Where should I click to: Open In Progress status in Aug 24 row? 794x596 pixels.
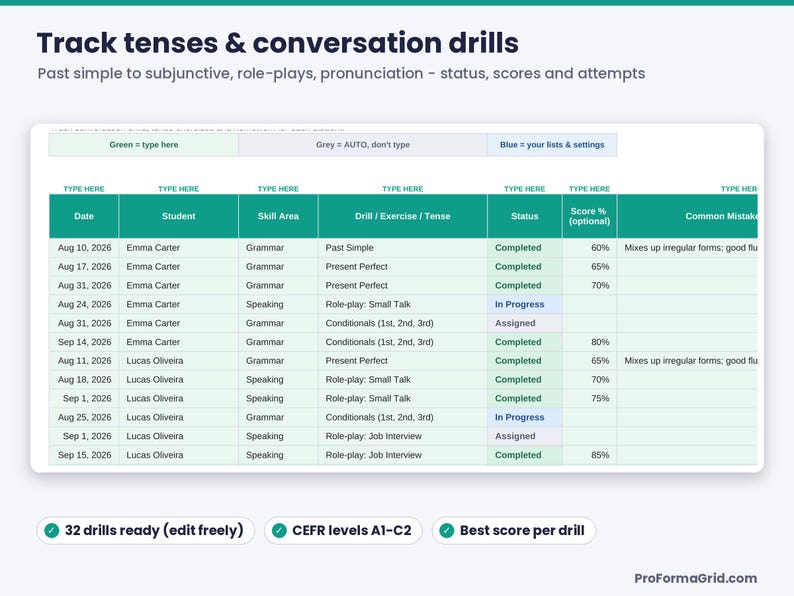pyautogui.click(x=525, y=304)
